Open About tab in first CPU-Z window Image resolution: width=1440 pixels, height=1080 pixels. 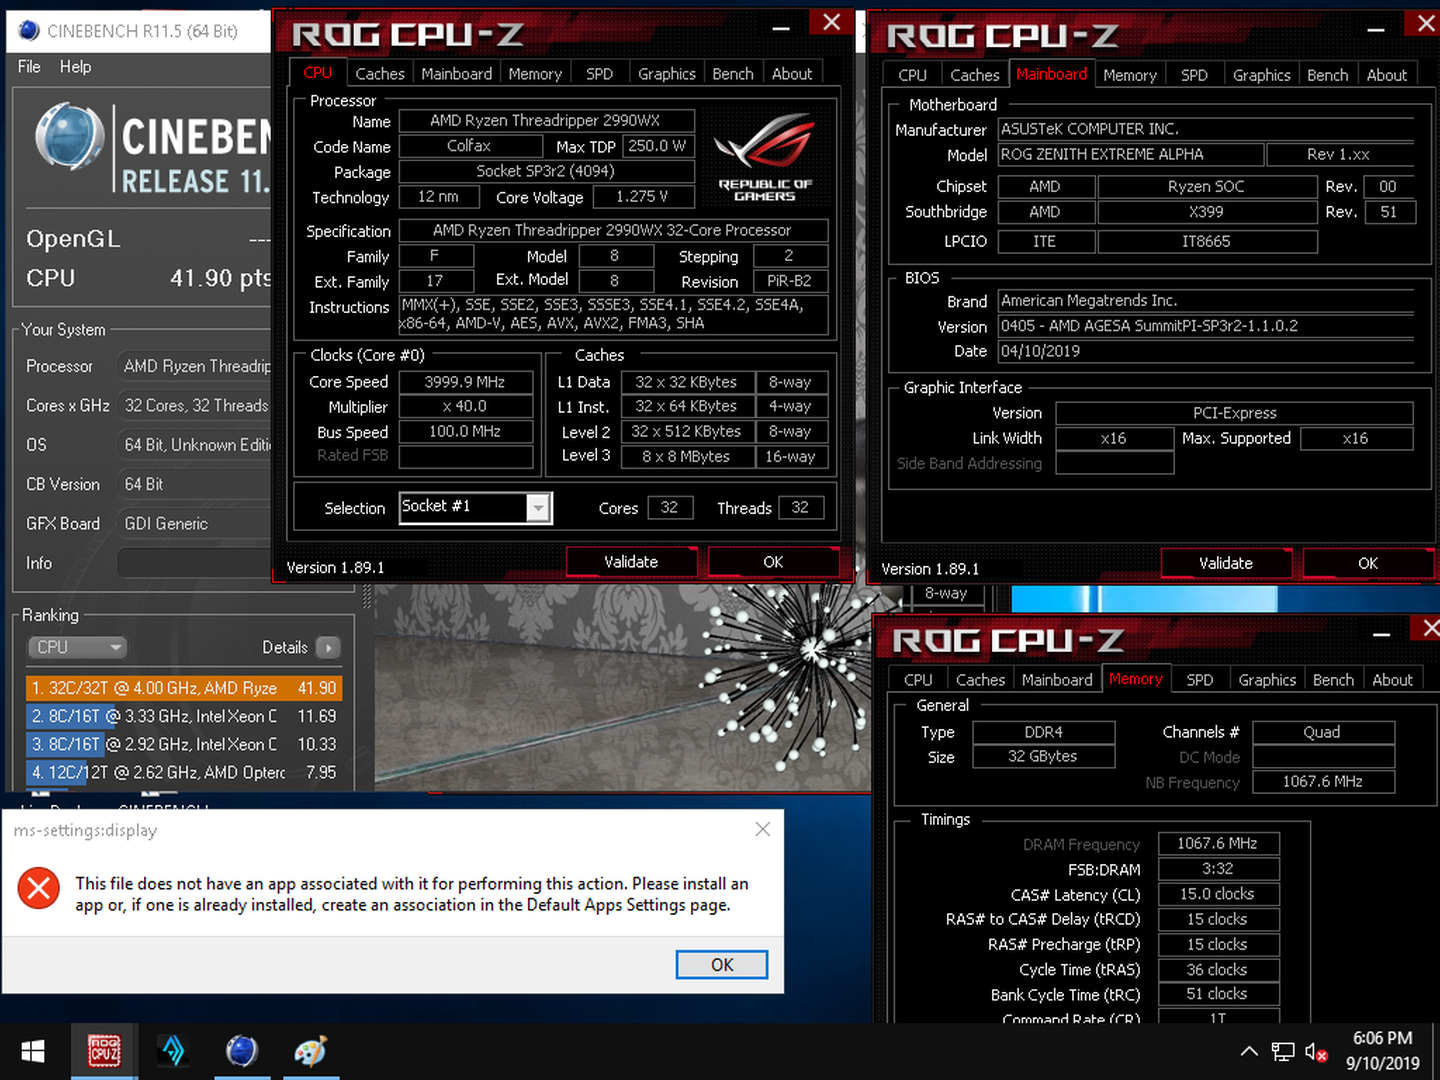tap(792, 73)
